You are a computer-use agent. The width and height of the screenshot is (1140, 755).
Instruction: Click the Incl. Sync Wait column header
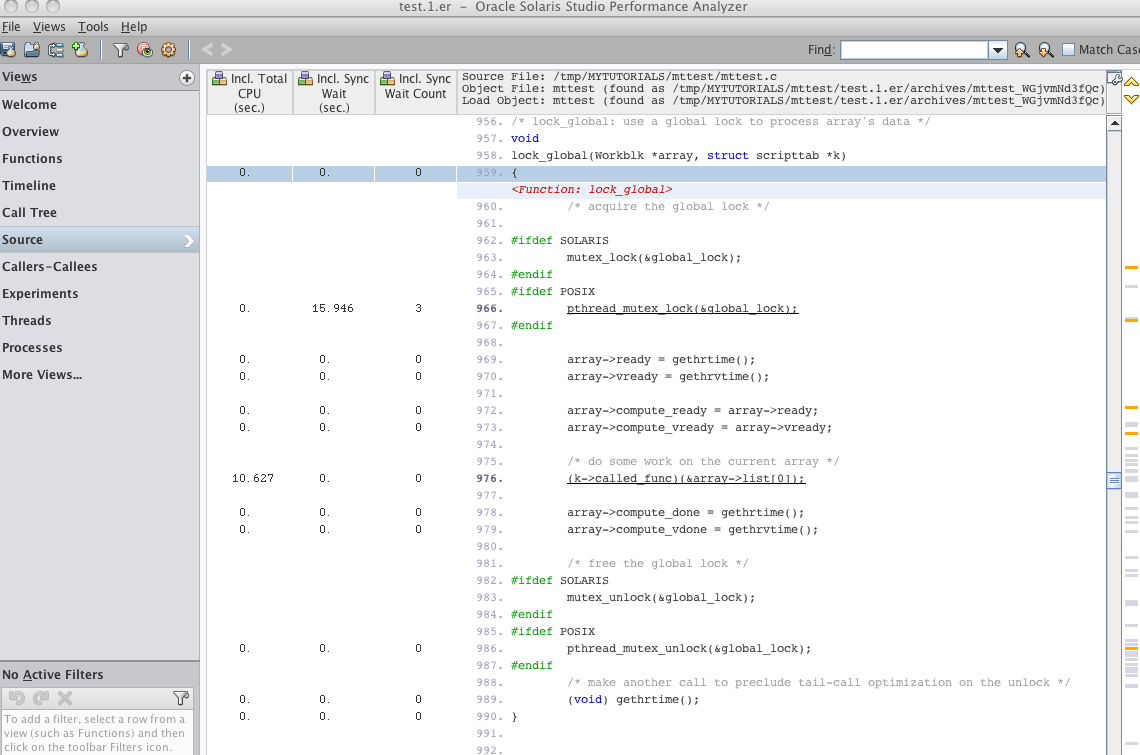(334, 92)
